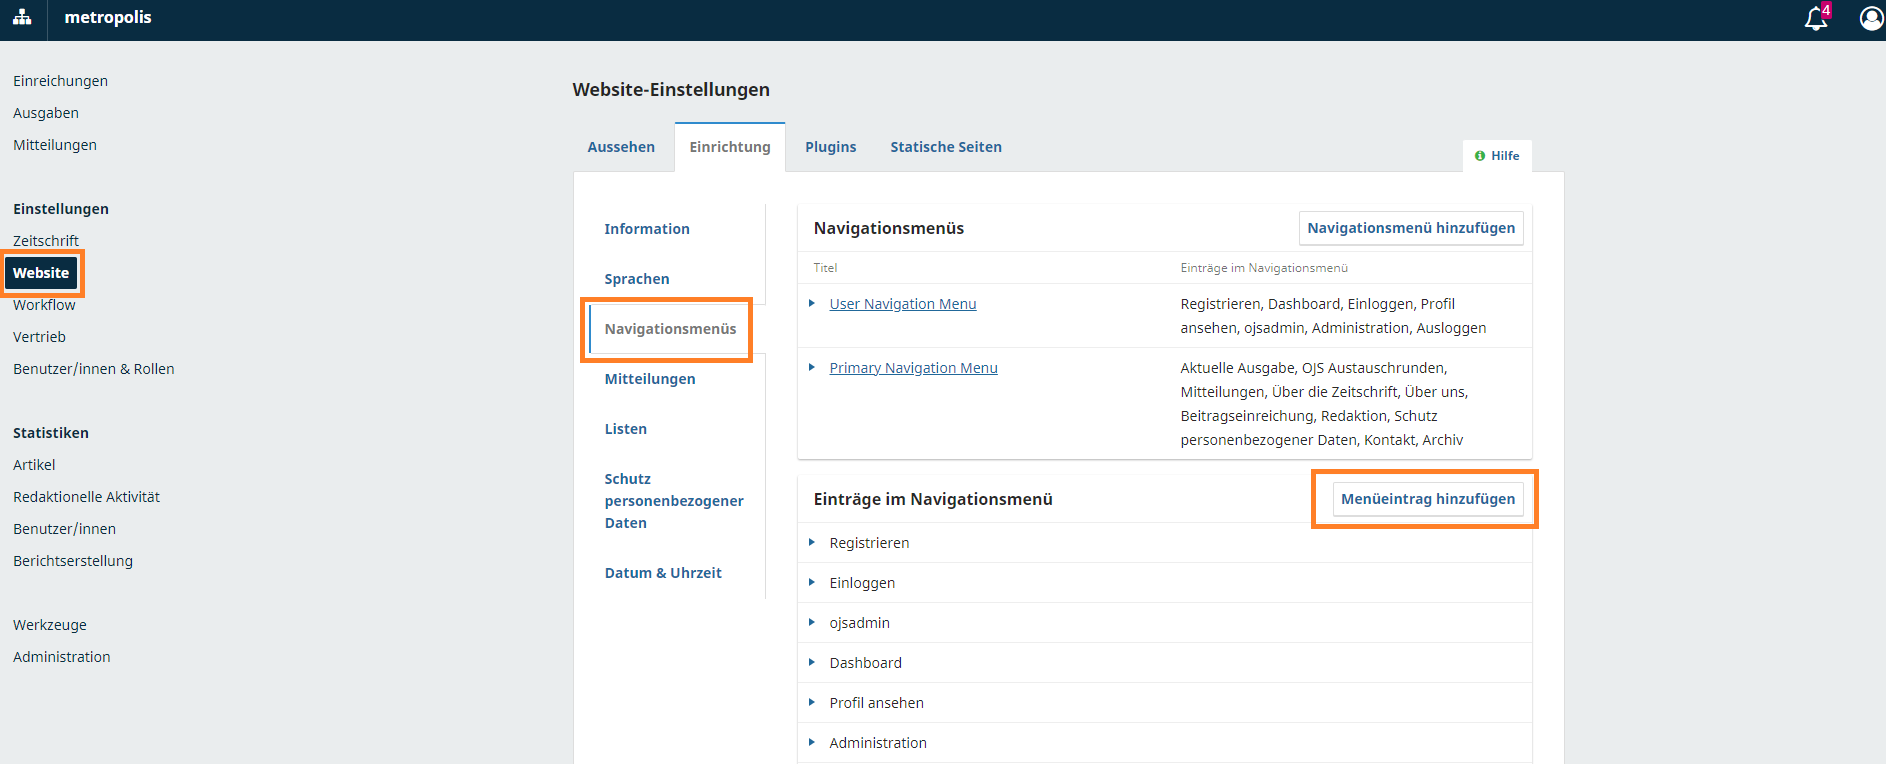Image resolution: width=1886 pixels, height=764 pixels.
Task: Open the user profile icon
Action: click(x=1871, y=19)
